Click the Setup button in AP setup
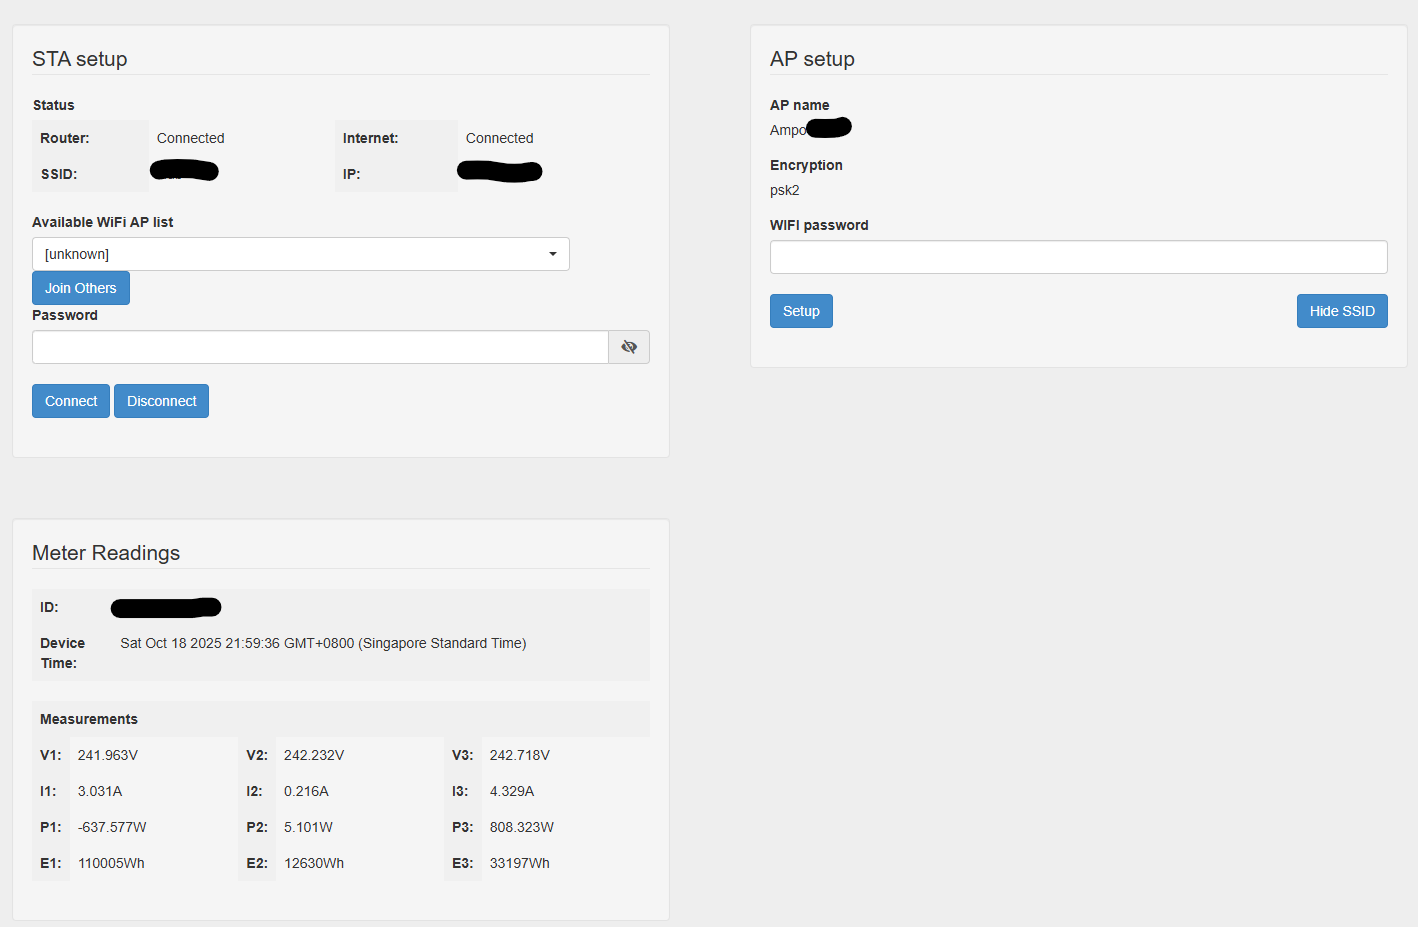 pyautogui.click(x=801, y=311)
